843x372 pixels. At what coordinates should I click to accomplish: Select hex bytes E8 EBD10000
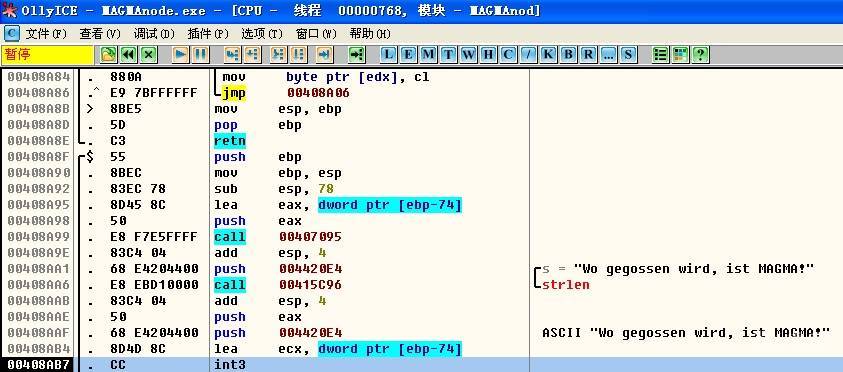coord(154,285)
